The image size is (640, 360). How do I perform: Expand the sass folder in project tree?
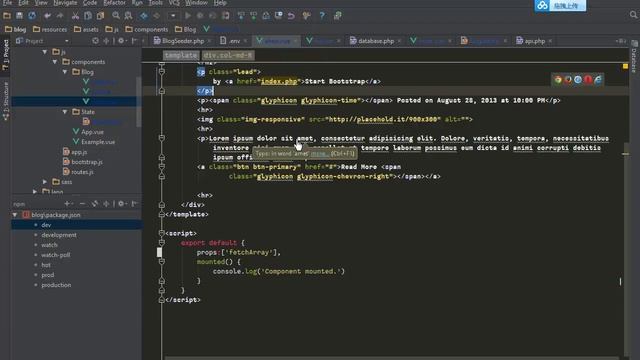pos(45,182)
